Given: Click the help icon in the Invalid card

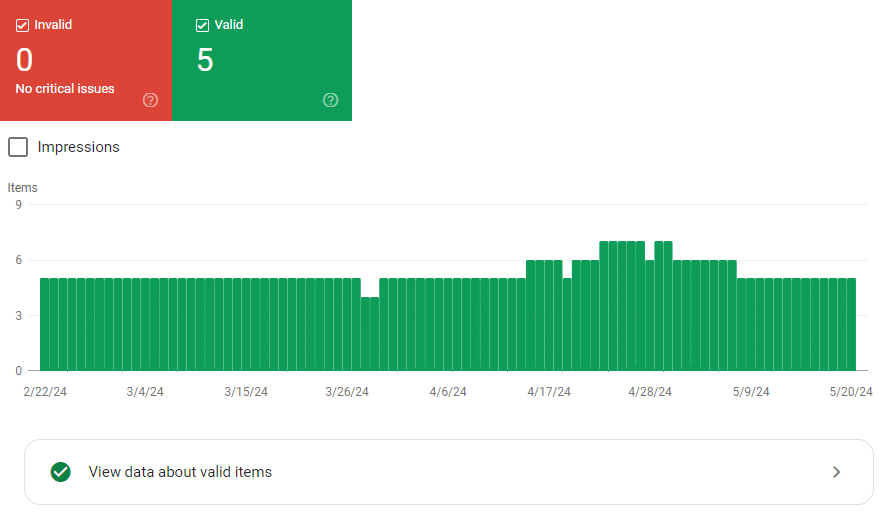Looking at the screenshot, I should pos(151,100).
